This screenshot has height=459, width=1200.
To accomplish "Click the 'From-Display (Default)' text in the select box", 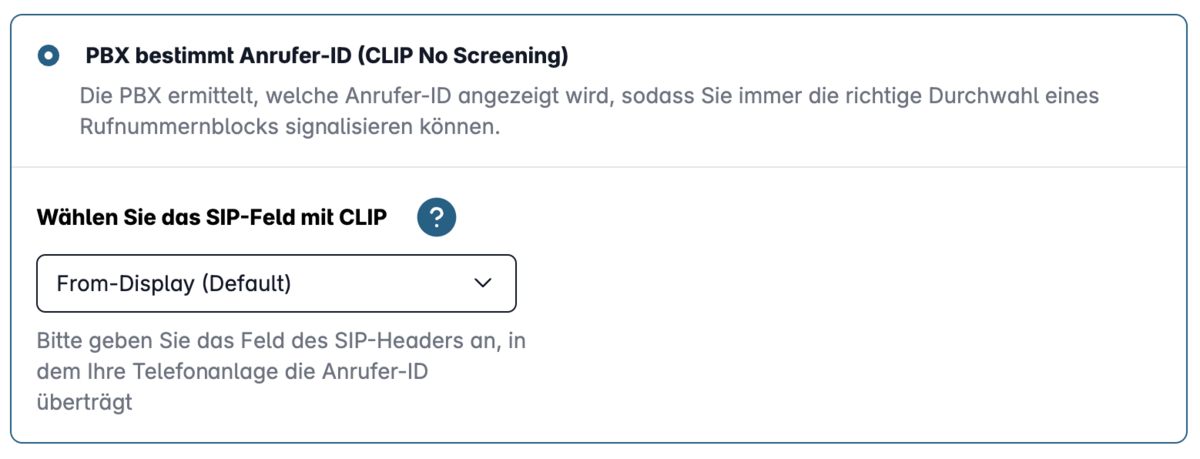I will point(174,283).
